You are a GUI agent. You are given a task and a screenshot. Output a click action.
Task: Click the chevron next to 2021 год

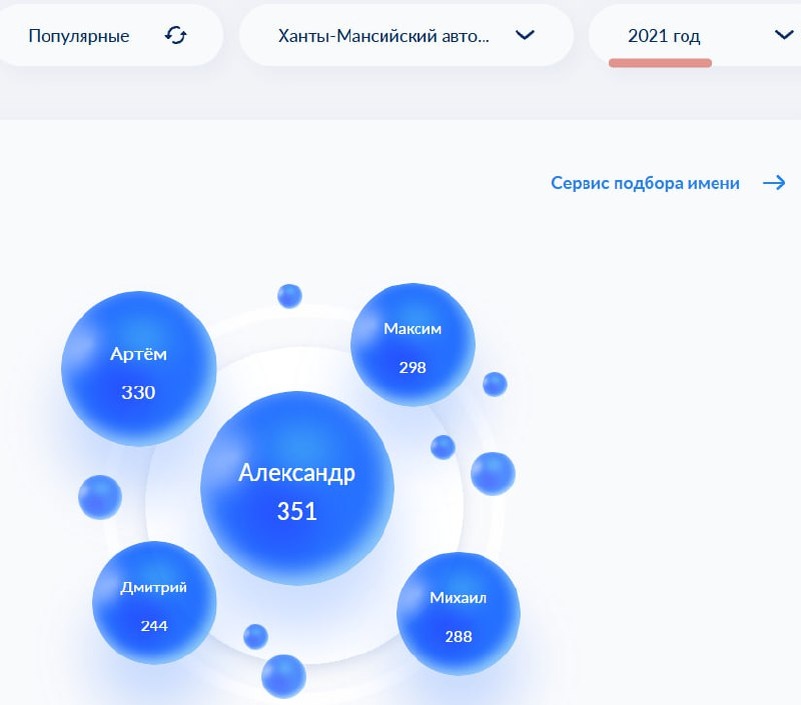(x=784, y=35)
